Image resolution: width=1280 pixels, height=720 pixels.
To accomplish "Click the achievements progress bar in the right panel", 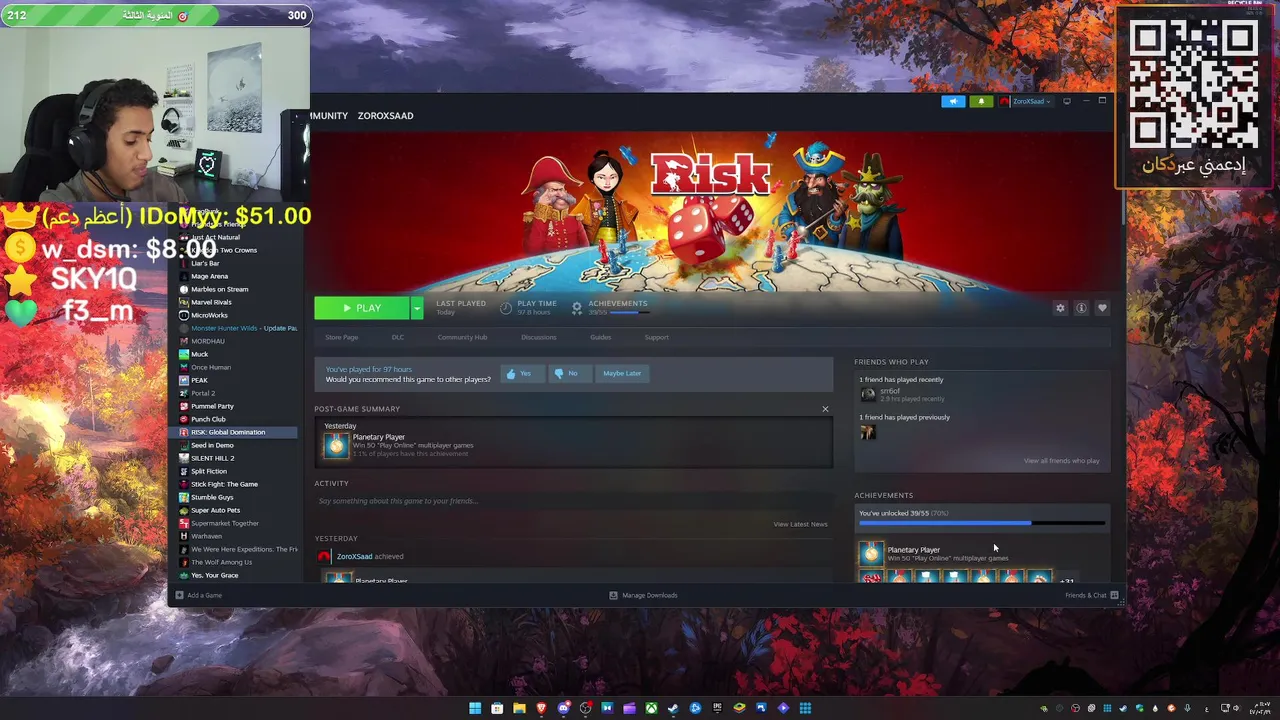I will pos(982,523).
